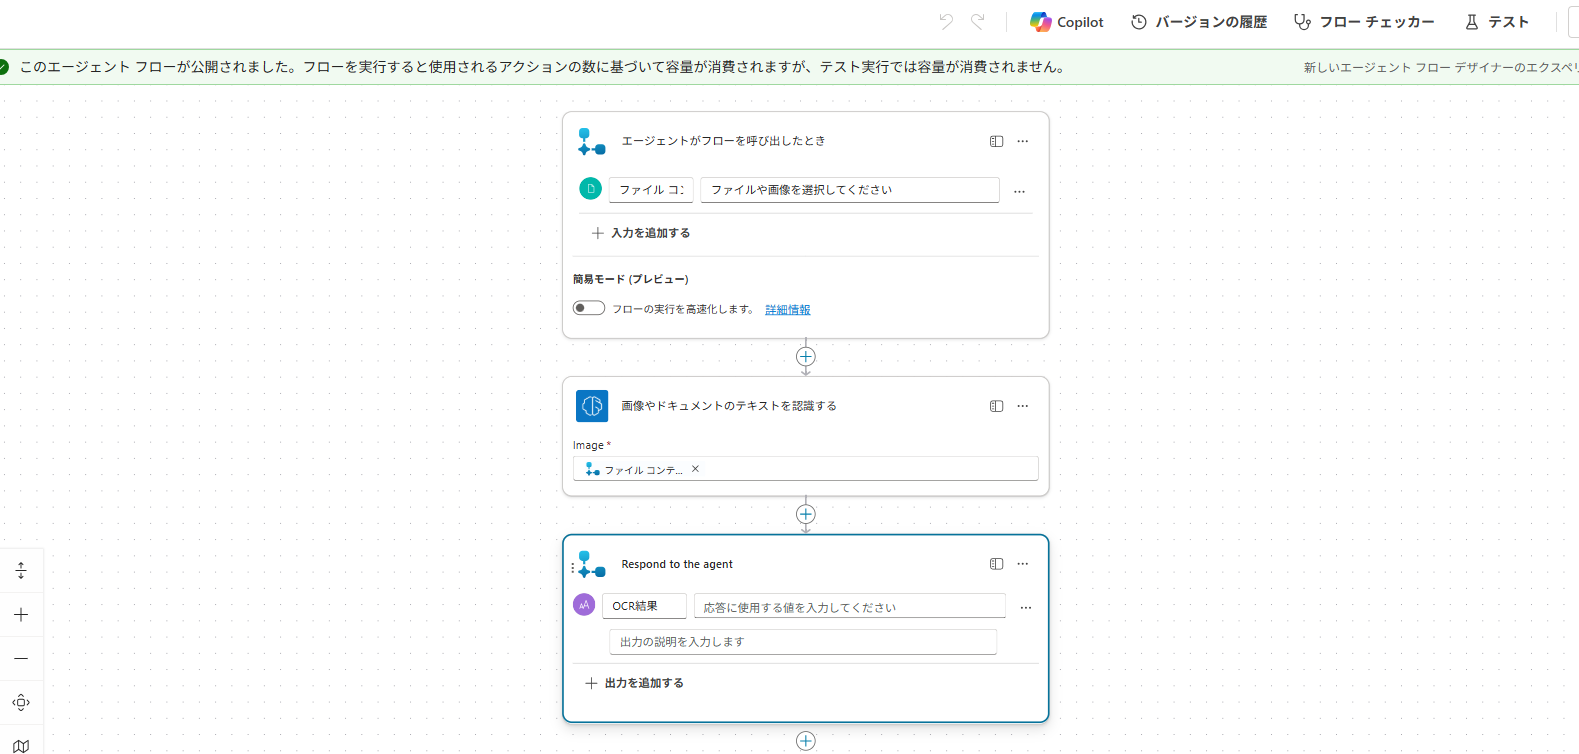Click the 応答に使用する値を入力してください field
Viewport: 1579px width, 754px height.
tap(850, 607)
